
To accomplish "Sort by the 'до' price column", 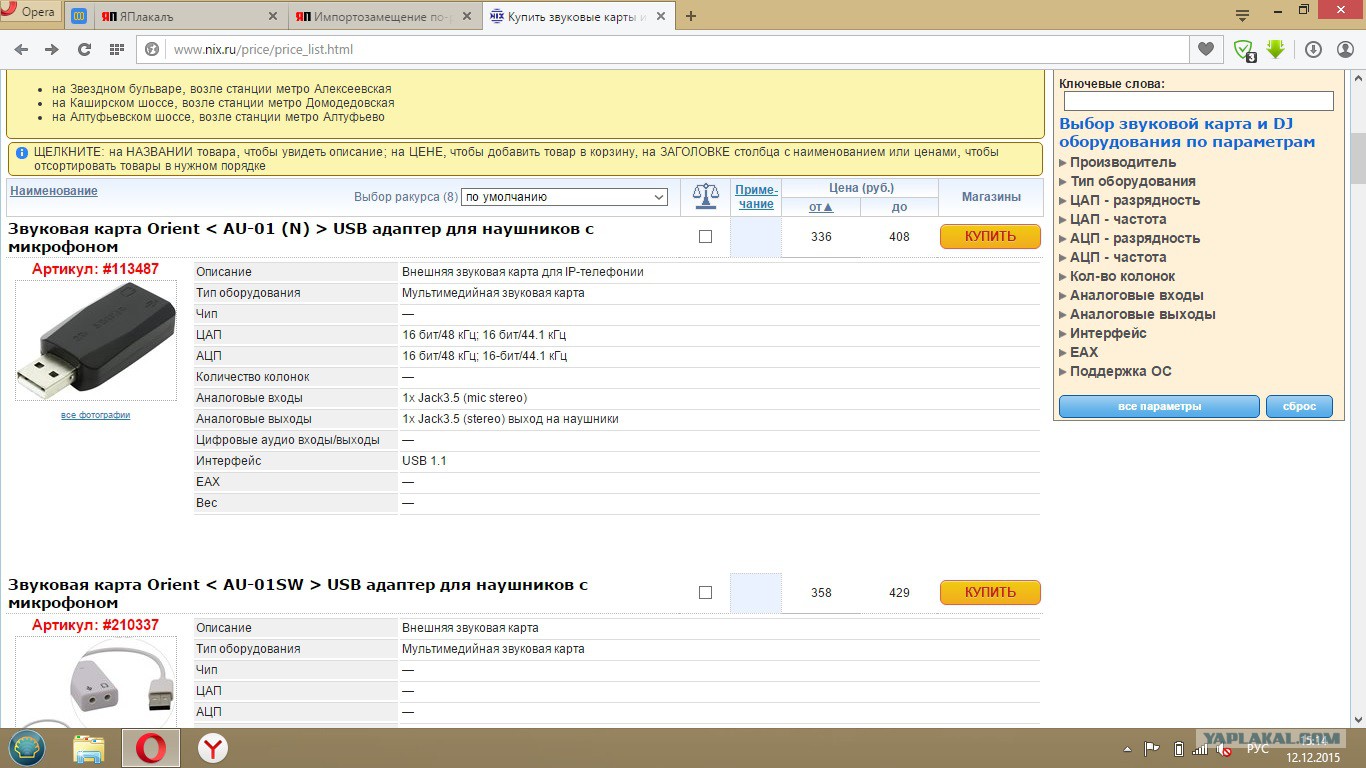I will coord(899,207).
